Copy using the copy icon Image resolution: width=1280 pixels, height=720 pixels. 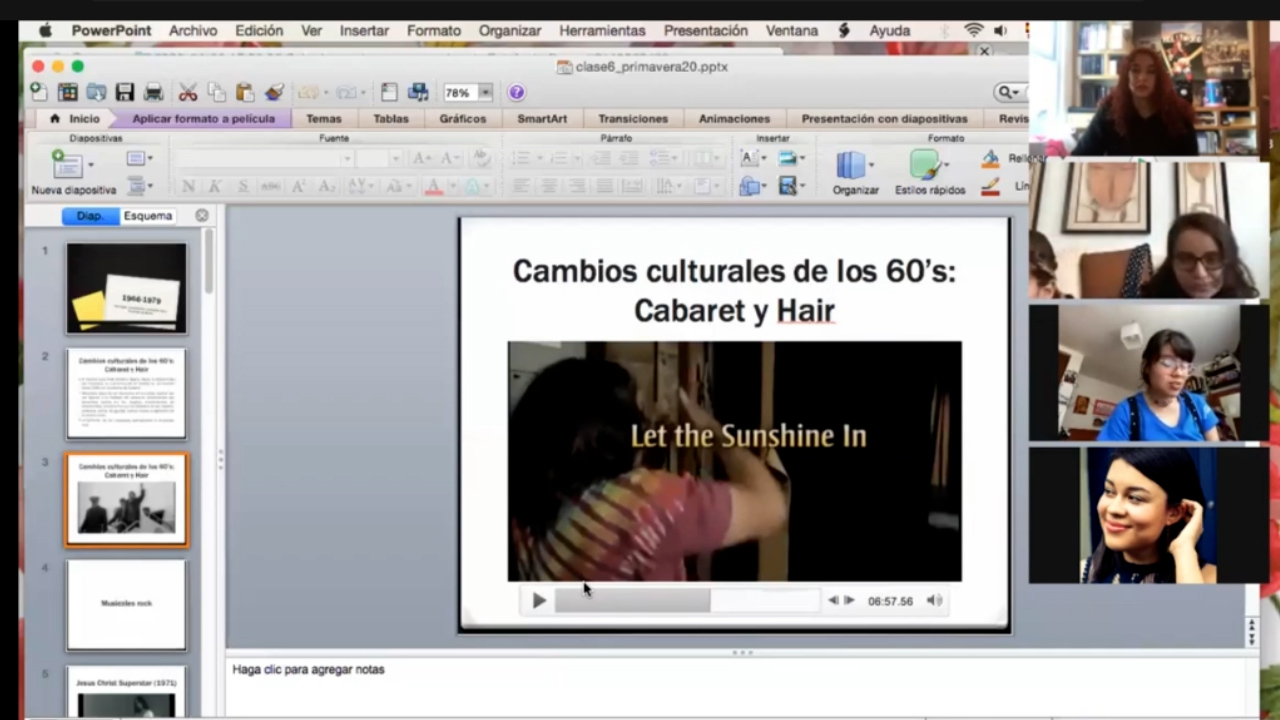(216, 92)
